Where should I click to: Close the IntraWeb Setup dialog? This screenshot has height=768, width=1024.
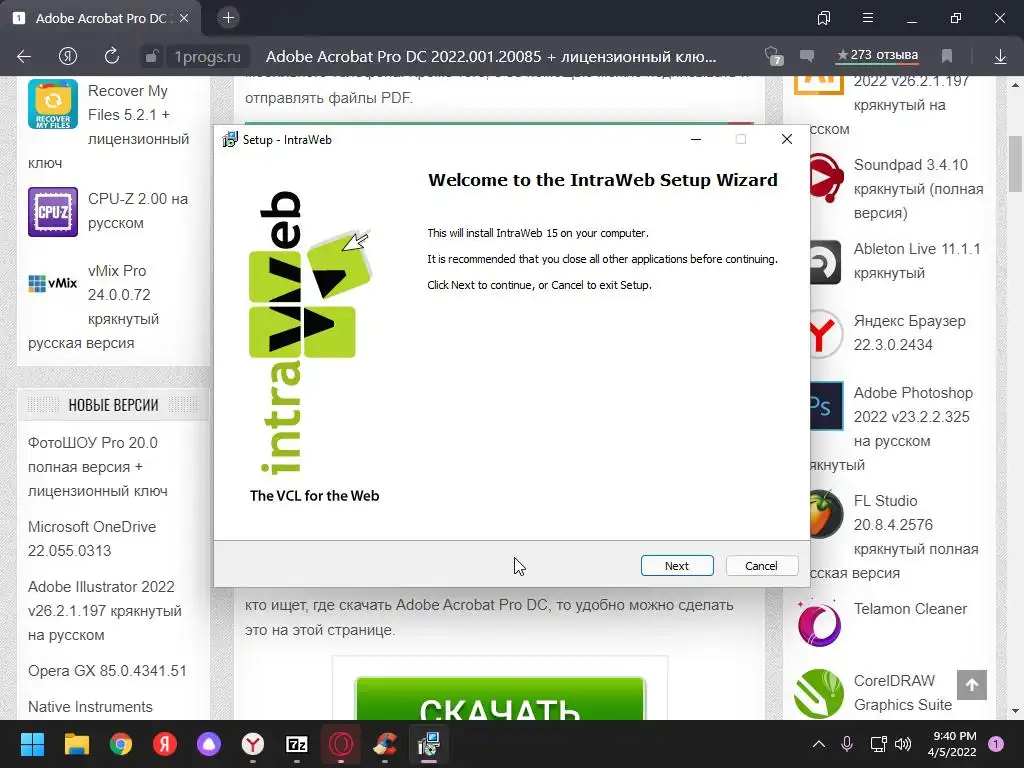787,139
